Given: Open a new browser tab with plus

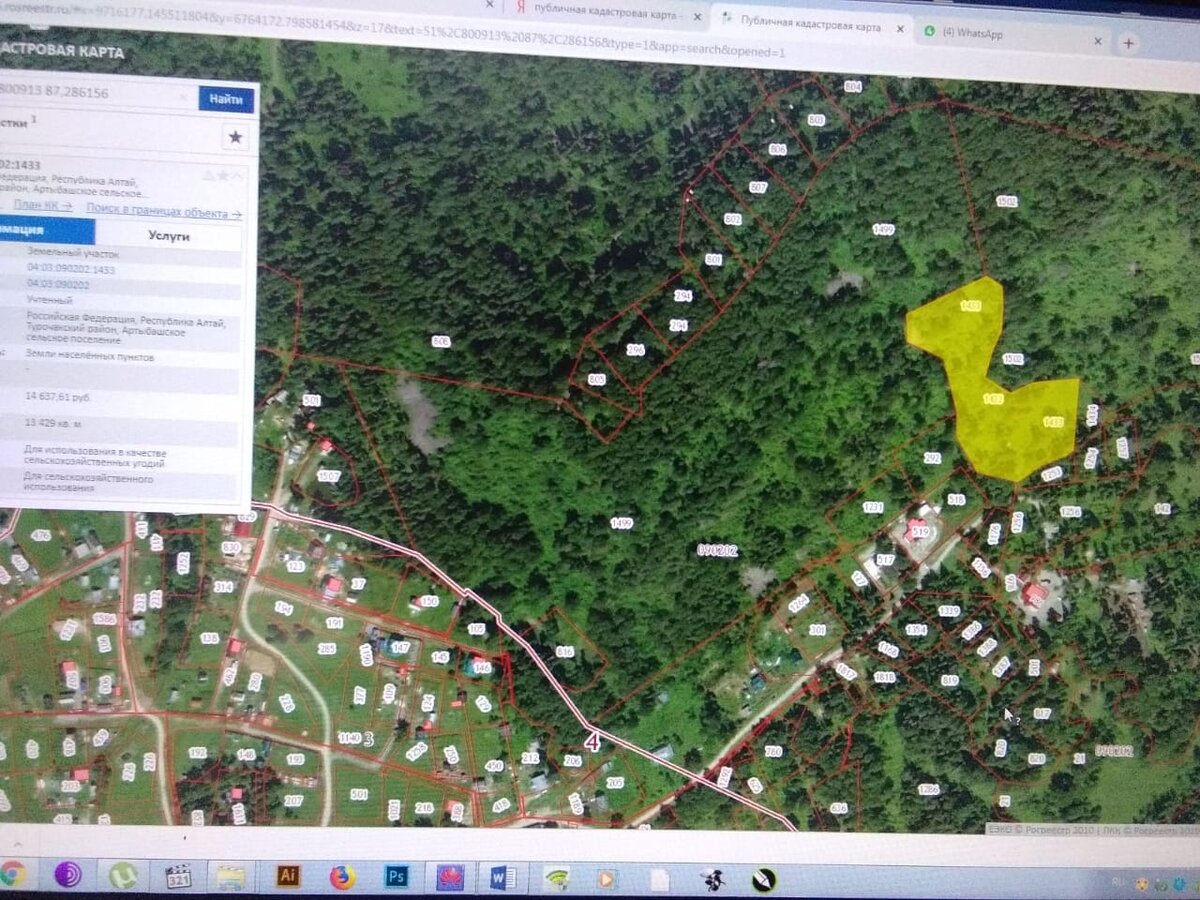Looking at the screenshot, I should [x=1129, y=43].
